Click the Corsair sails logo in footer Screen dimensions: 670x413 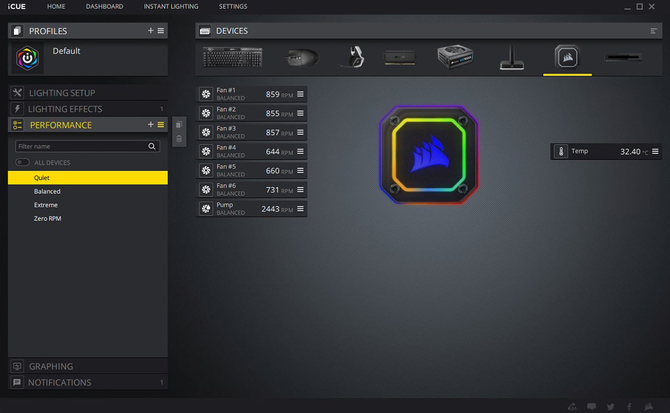[x=649, y=406]
